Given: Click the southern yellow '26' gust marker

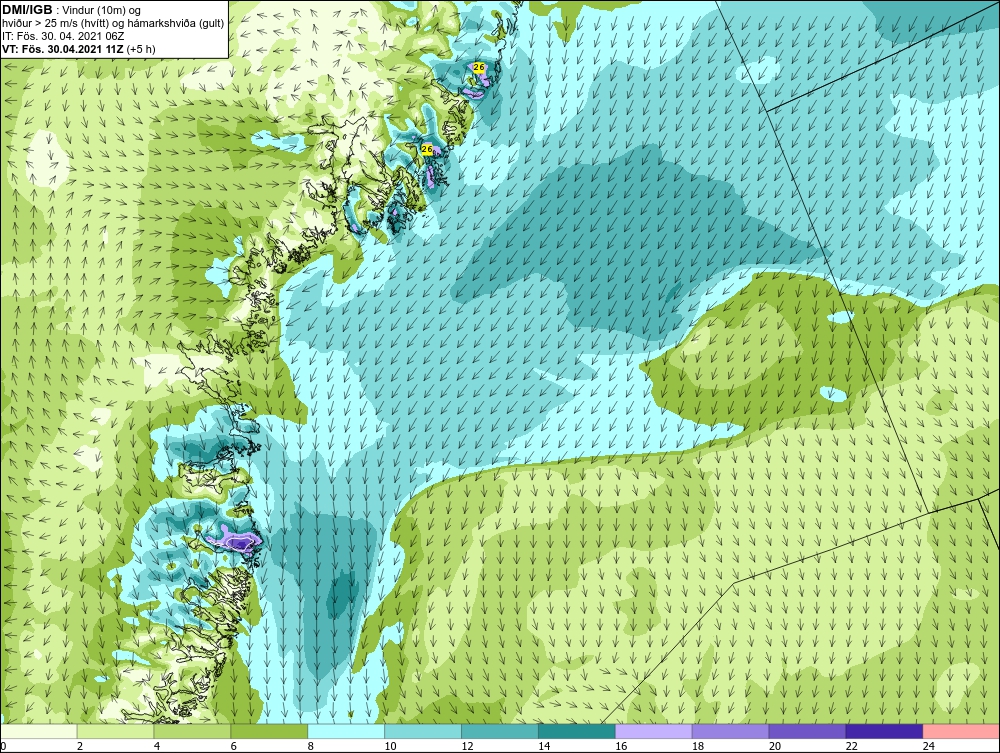Looking at the screenshot, I should pos(427,149).
